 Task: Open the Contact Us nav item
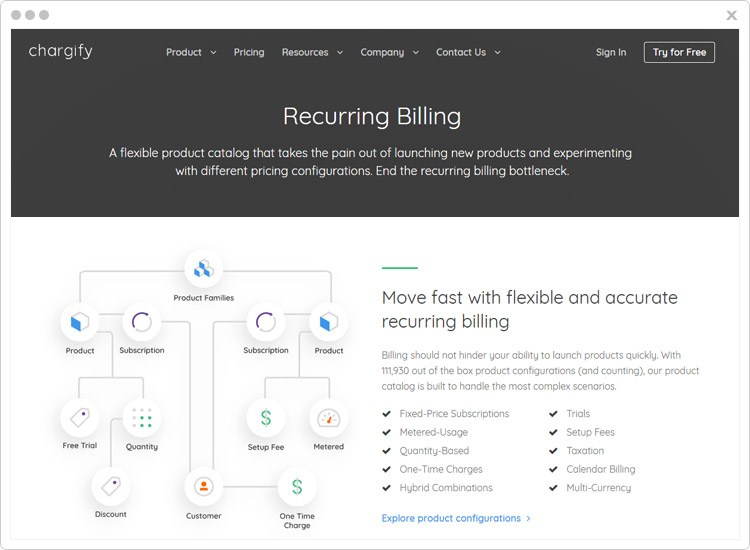click(461, 52)
